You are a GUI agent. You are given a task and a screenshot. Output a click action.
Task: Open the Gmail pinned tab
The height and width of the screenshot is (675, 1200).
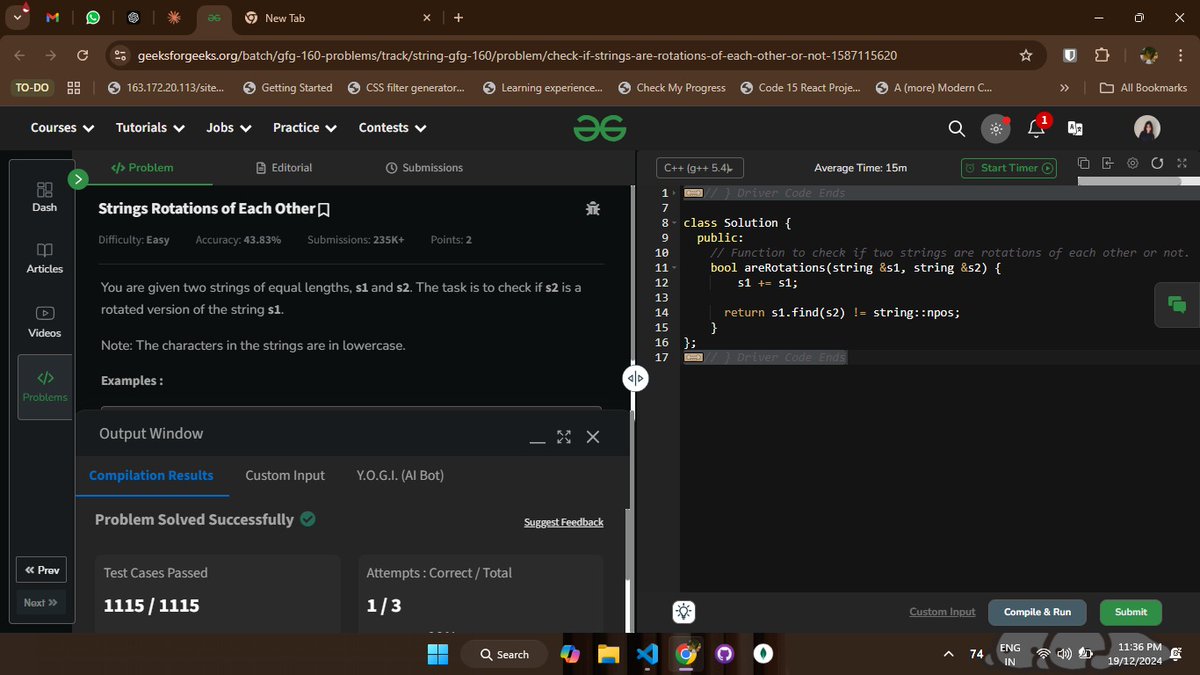pyautogui.click(x=53, y=17)
